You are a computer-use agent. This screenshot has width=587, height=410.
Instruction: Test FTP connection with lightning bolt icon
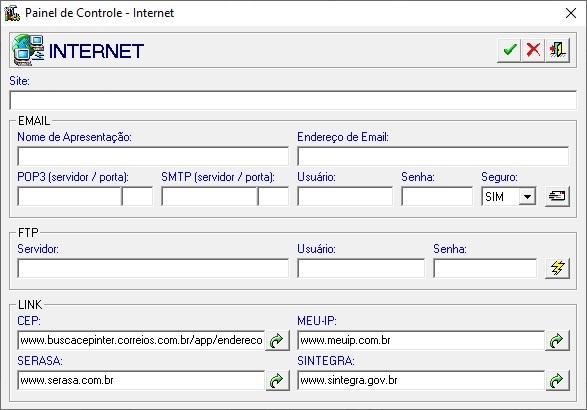(557, 268)
